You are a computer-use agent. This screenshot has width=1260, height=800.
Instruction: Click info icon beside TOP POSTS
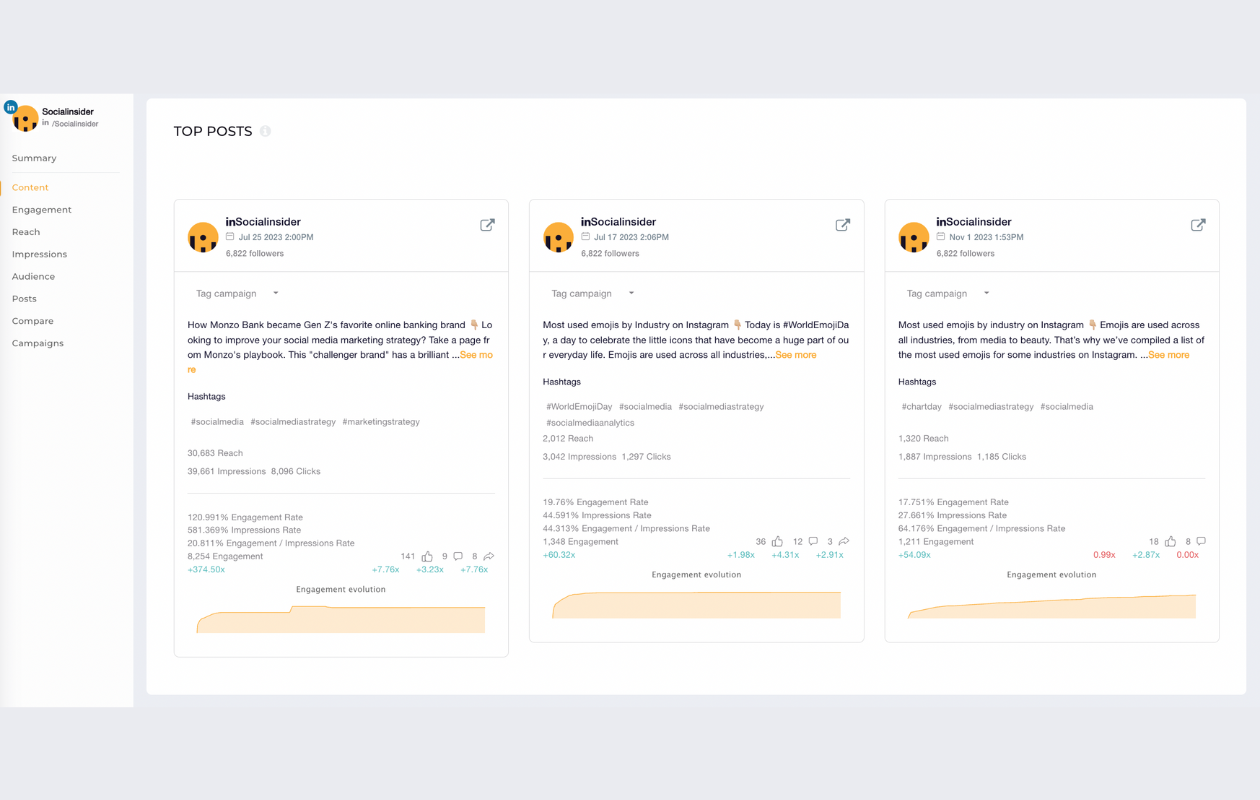(265, 131)
